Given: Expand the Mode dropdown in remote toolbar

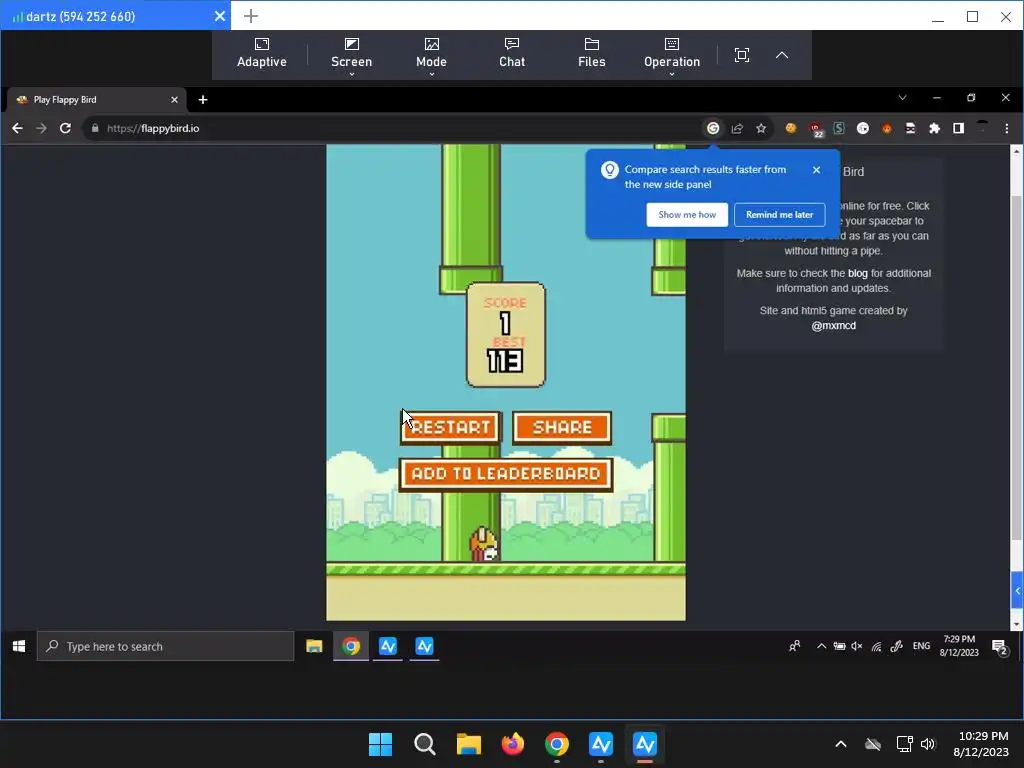Looking at the screenshot, I should (x=431, y=55).
